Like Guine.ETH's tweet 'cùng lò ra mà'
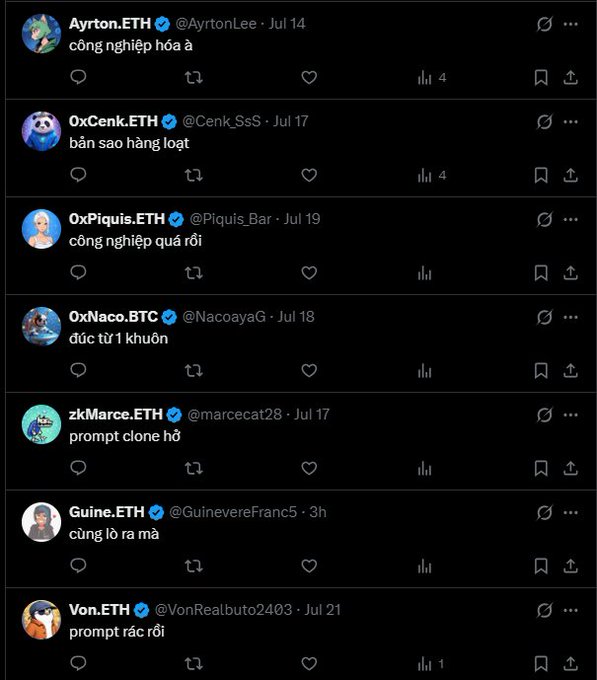Viewport: 597px width, 680px height. pyautogui.click(x=309, y=566)
